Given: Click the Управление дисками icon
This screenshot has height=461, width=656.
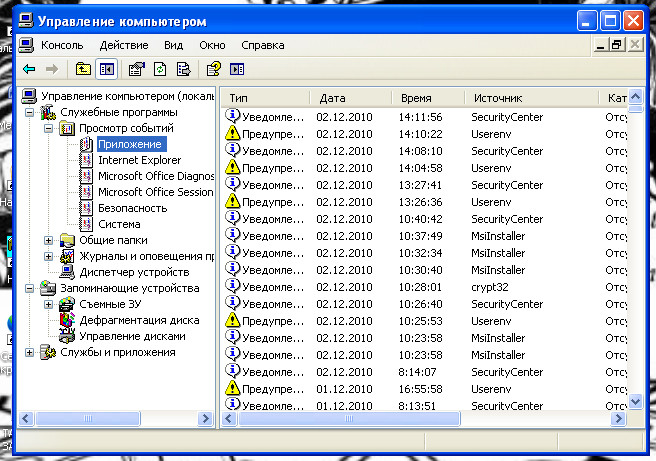Looking at the screenshot, I should (x=67, y=336).
